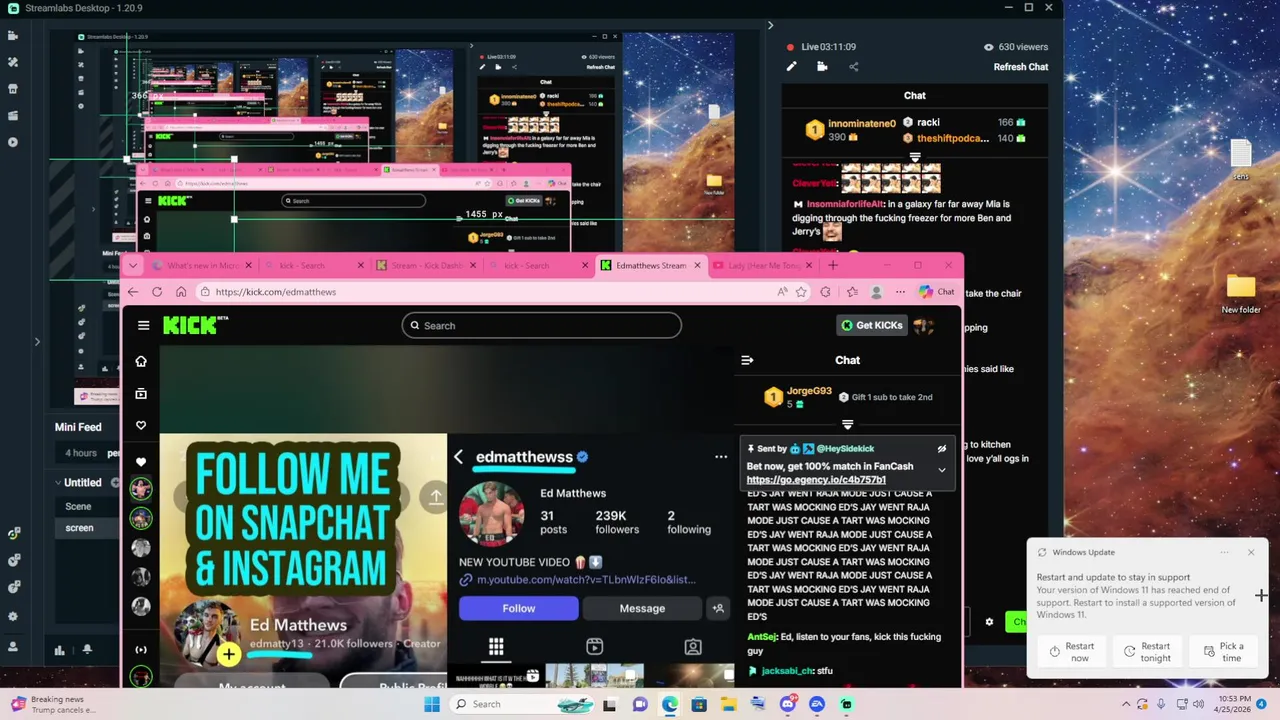Select Instagram reels tab icon
Viewport: 1280px width, 720px height.
tap(594, 647)
